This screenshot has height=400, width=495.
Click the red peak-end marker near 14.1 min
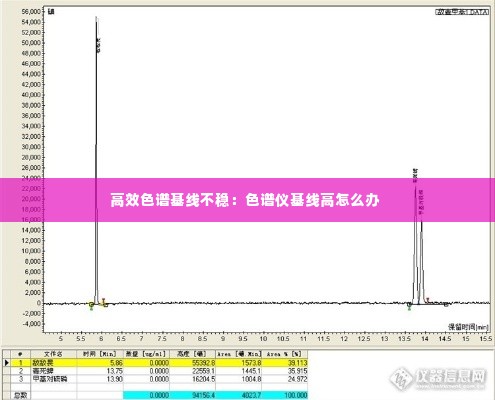(x=428, y=300)
